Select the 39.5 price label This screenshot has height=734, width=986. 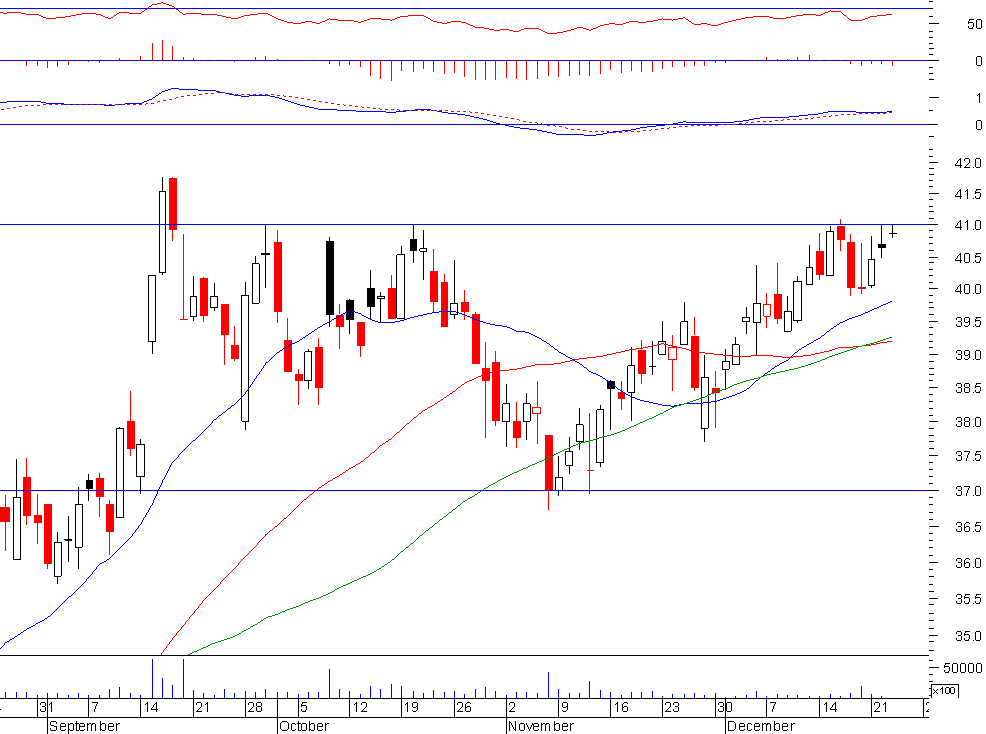(x=968, y=322)
